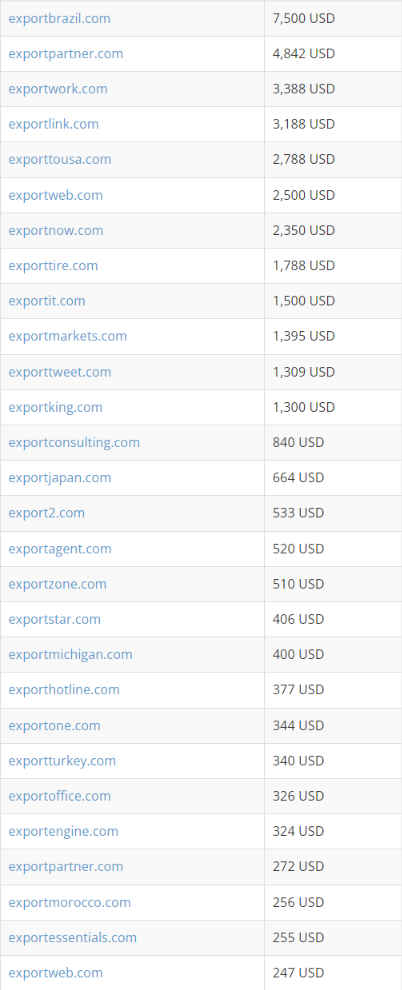Open the exportbrazil.com link
This screenshot has width=402, height=990.
point(59,18)
